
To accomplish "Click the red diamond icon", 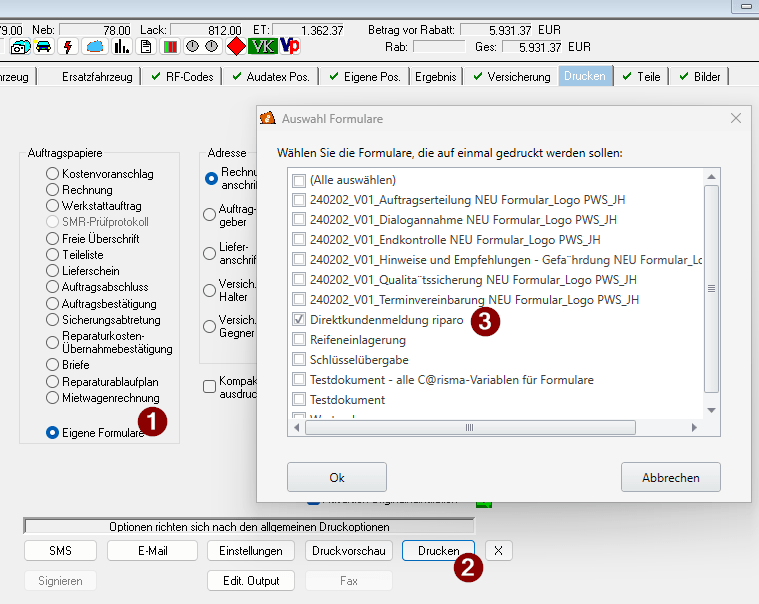I will tap(236, 47).
